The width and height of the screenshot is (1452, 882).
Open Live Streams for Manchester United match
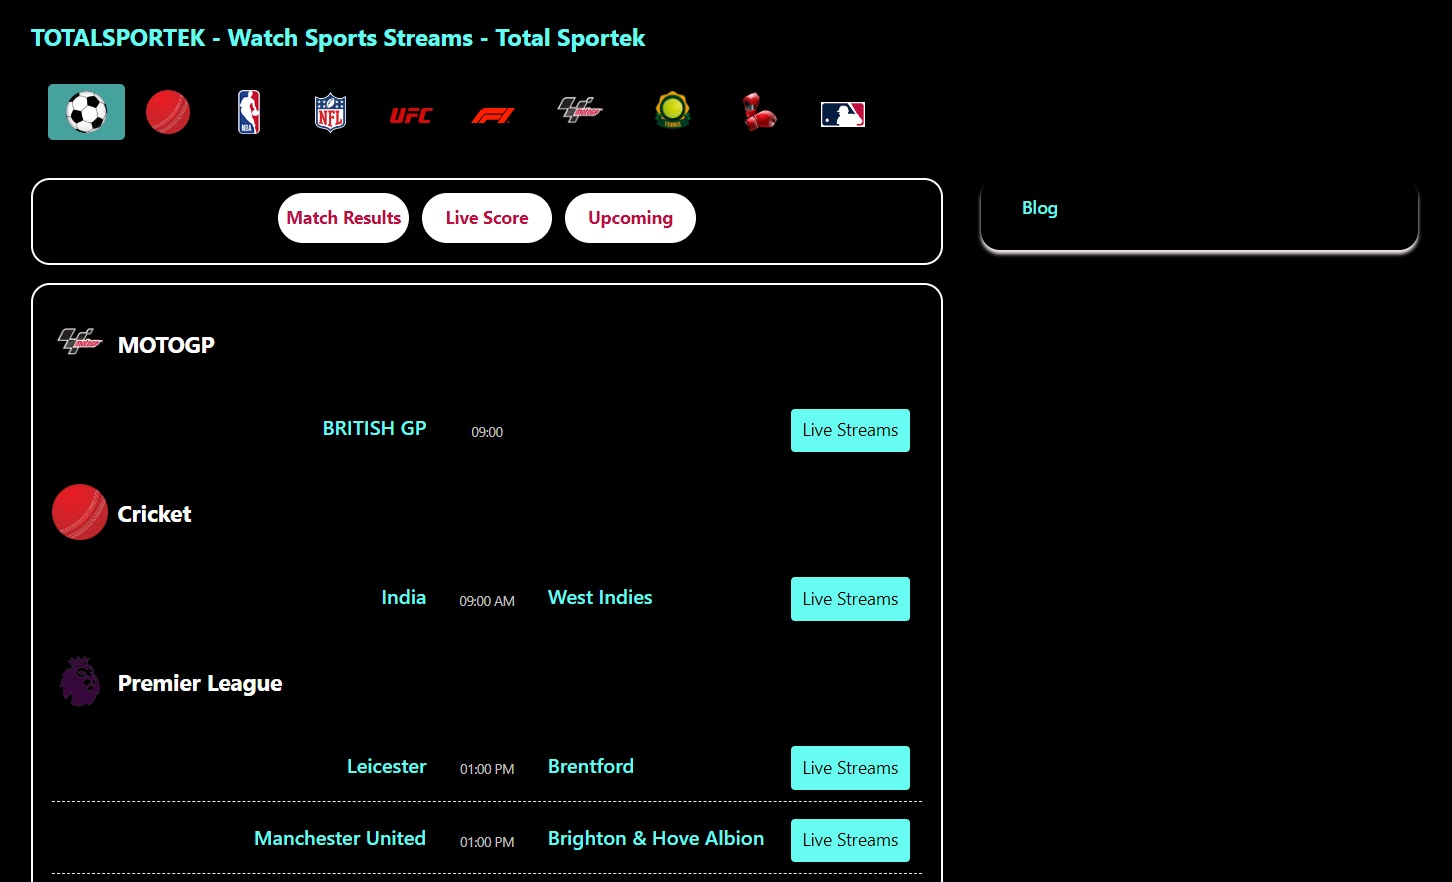coord(850,840)
